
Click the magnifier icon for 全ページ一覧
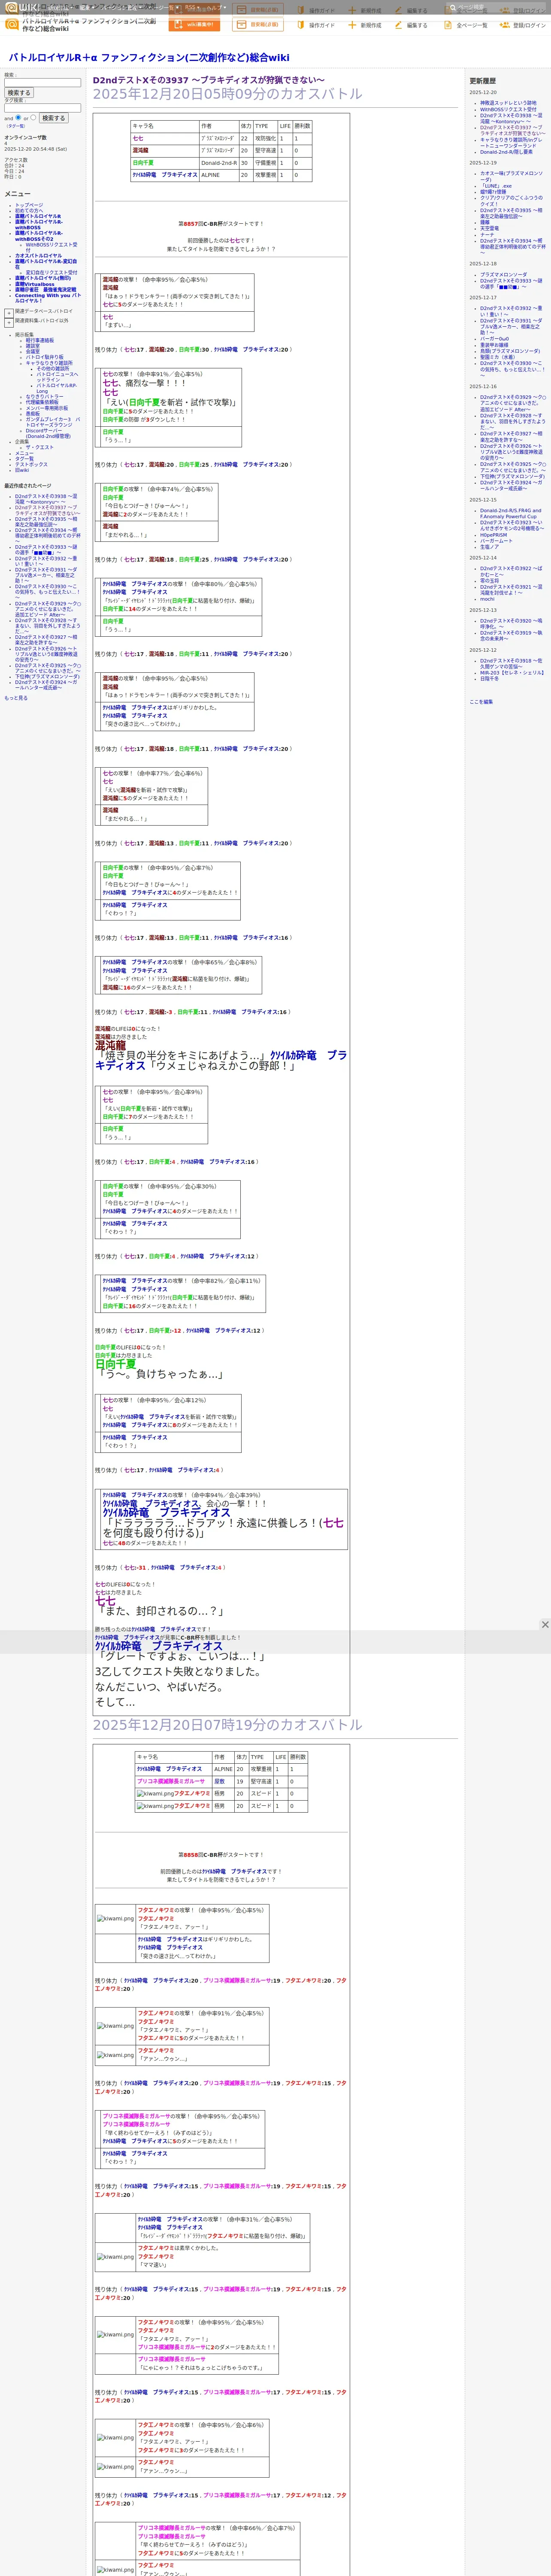coord(449,25)
